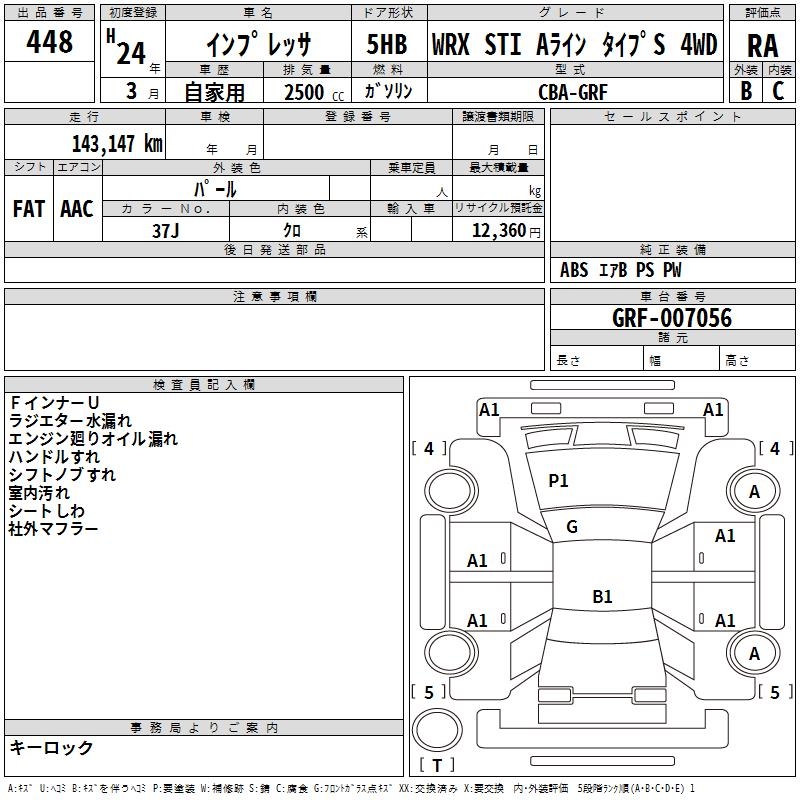This screenshot has height=800, width=800.
Task: Select the car name インプレッサ
Action: click(258, 44)
